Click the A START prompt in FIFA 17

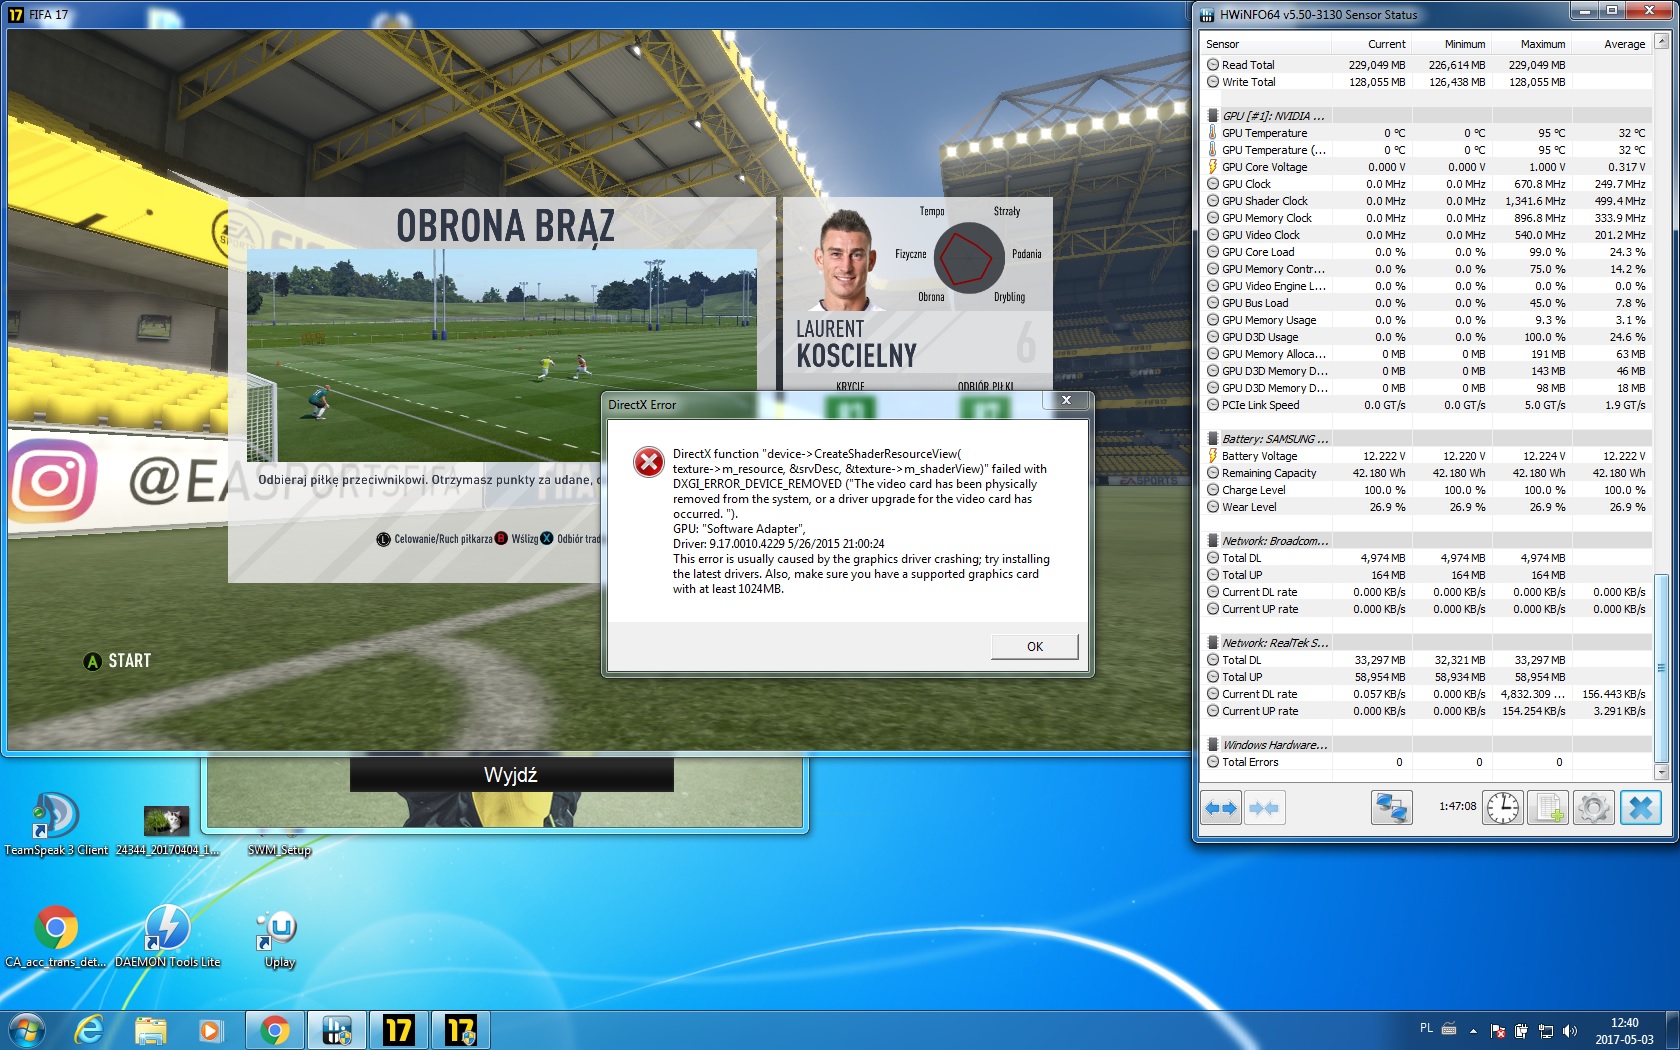click(x=118, y=661)
